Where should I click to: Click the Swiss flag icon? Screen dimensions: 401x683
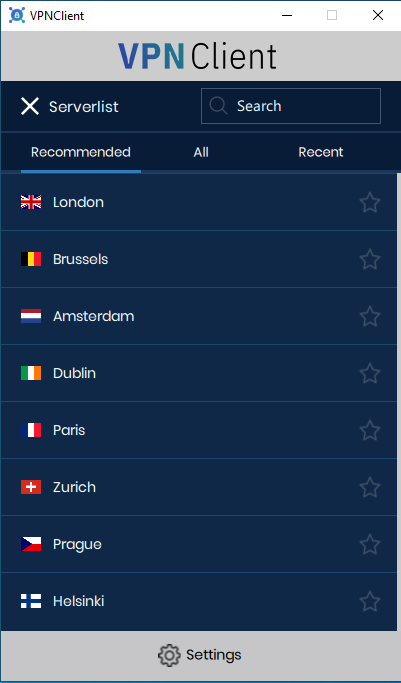click(31, 487)
